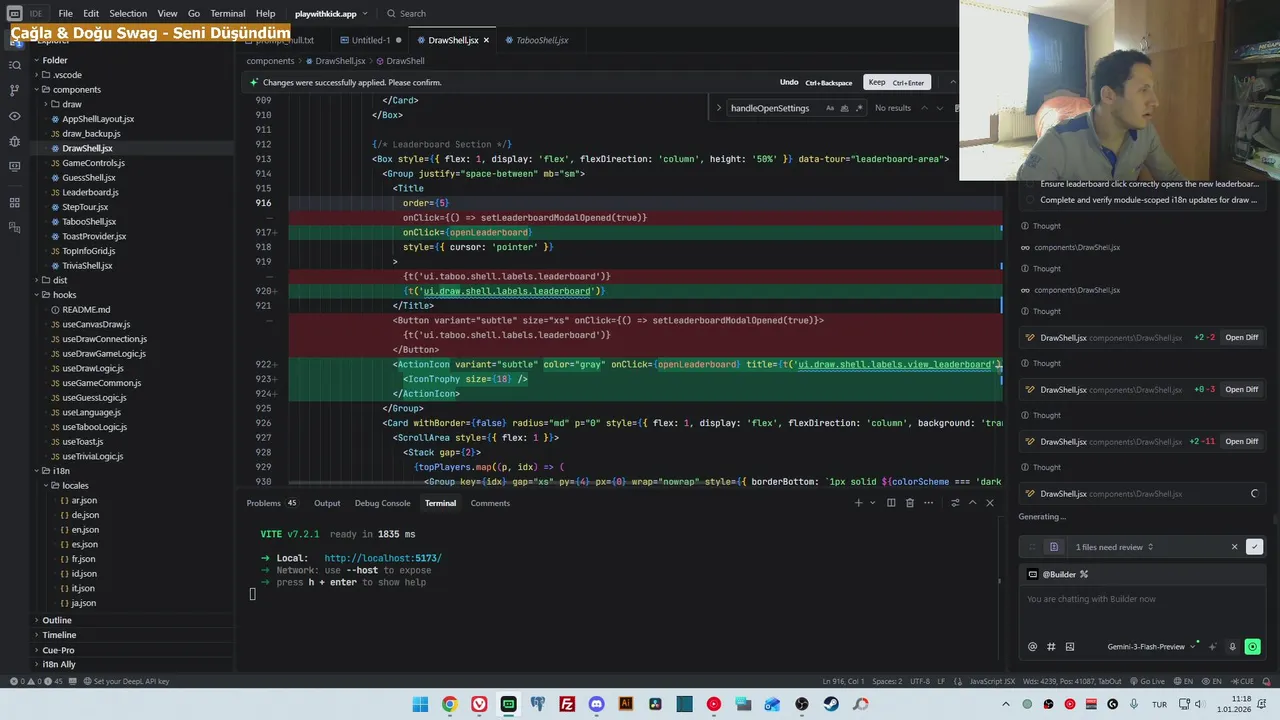Close the DrawShell.jsx editor tab
Screen dimensions: 1280x720
(x=486, y=40)
